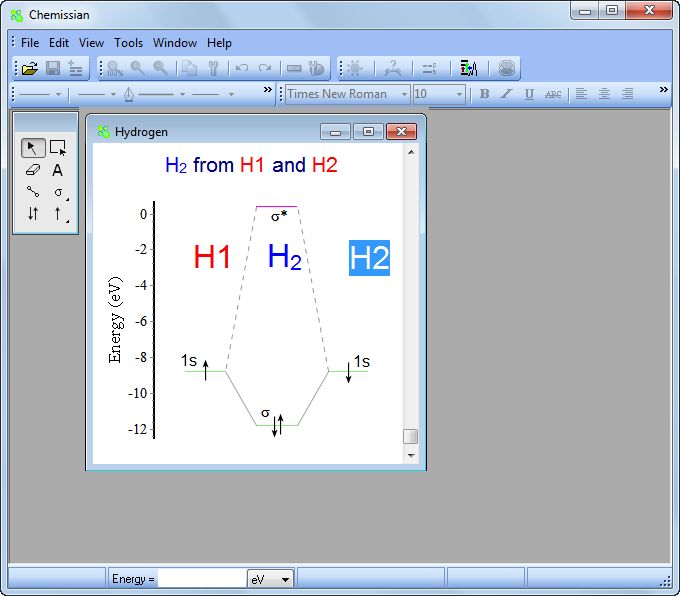Click the Energy value input field

tap(202, 579)
